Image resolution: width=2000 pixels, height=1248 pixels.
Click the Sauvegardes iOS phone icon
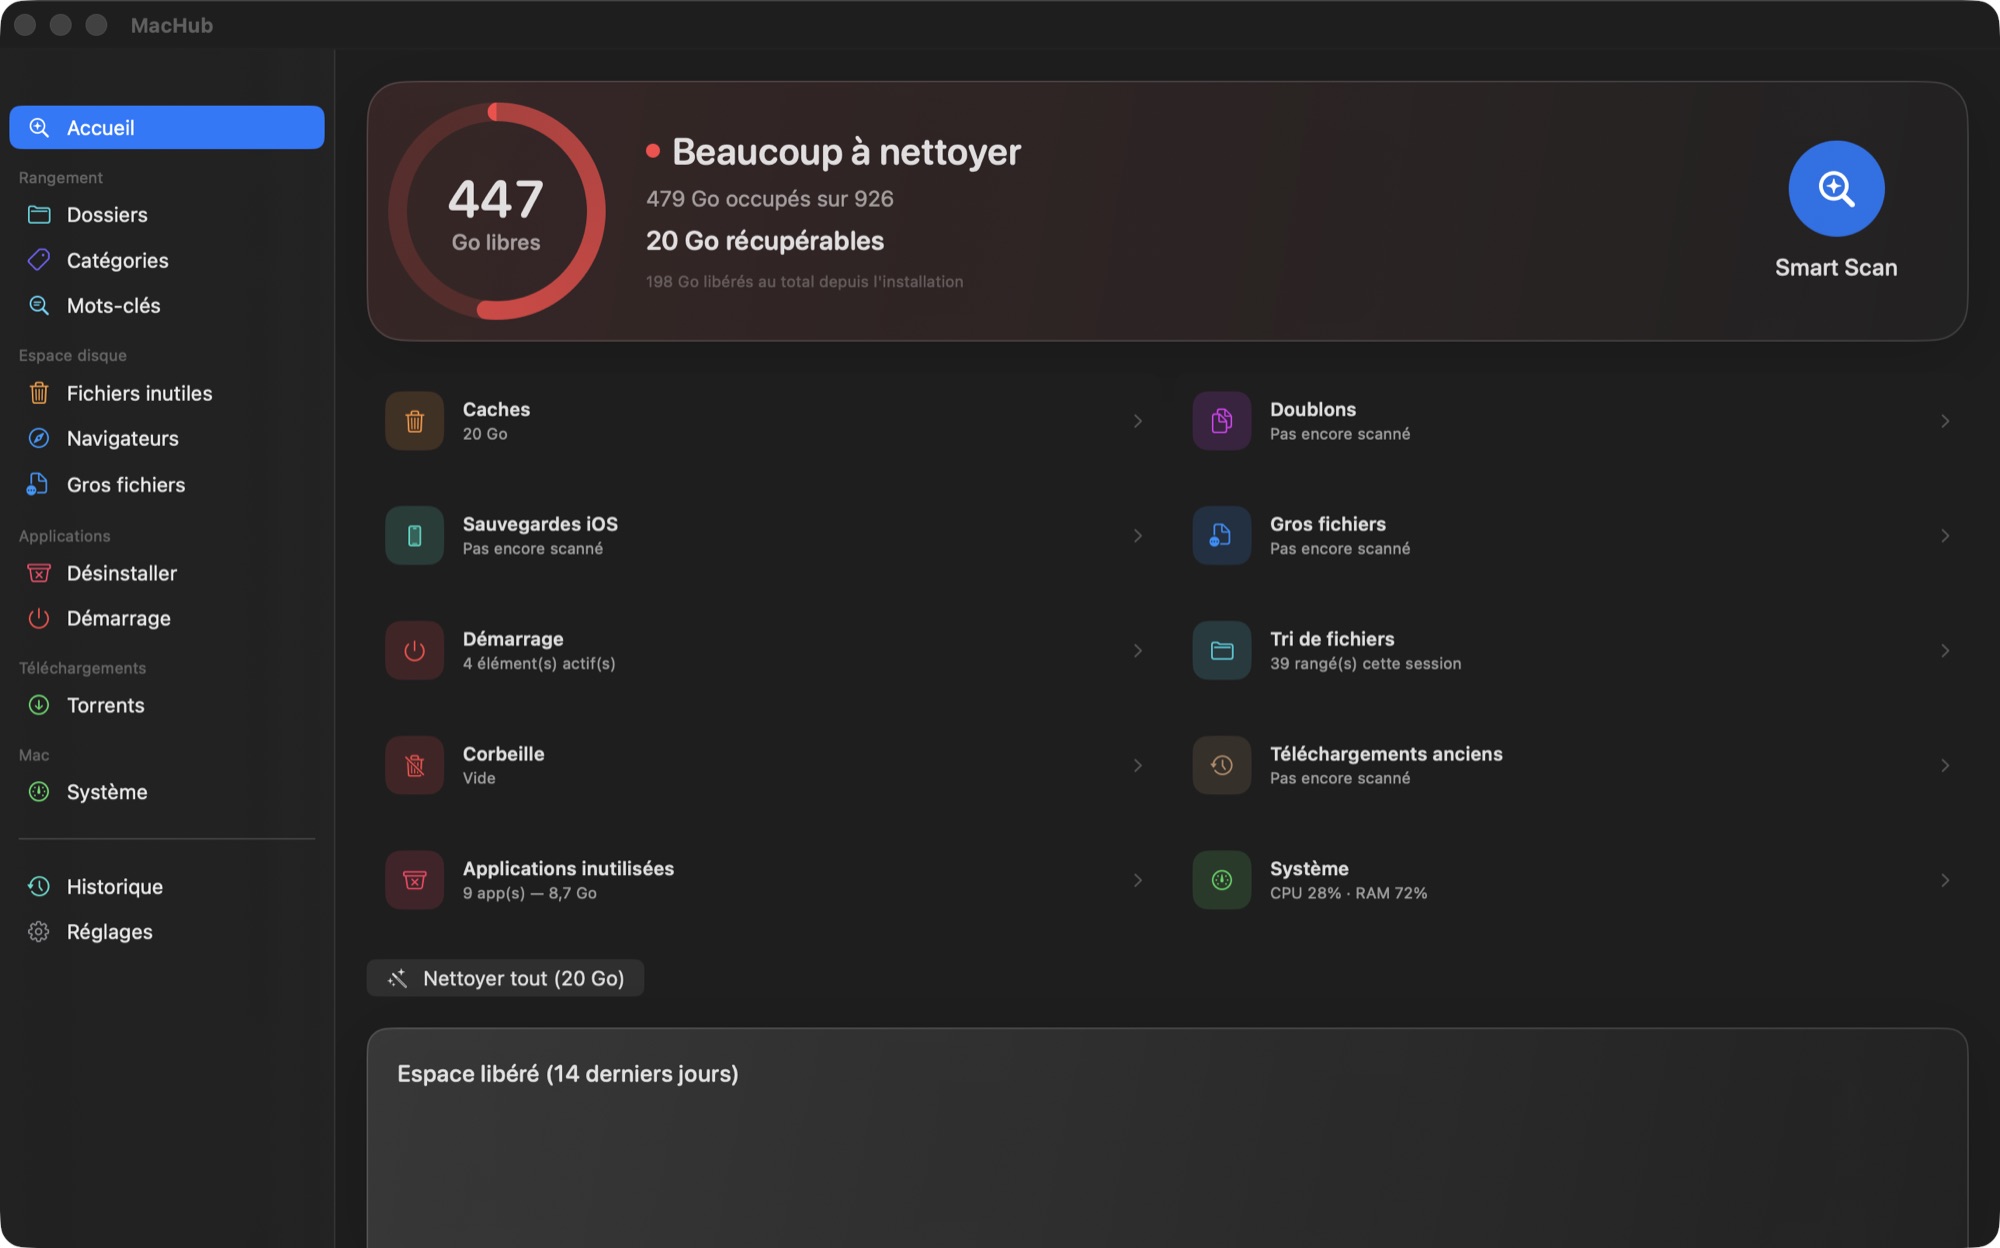414,536
